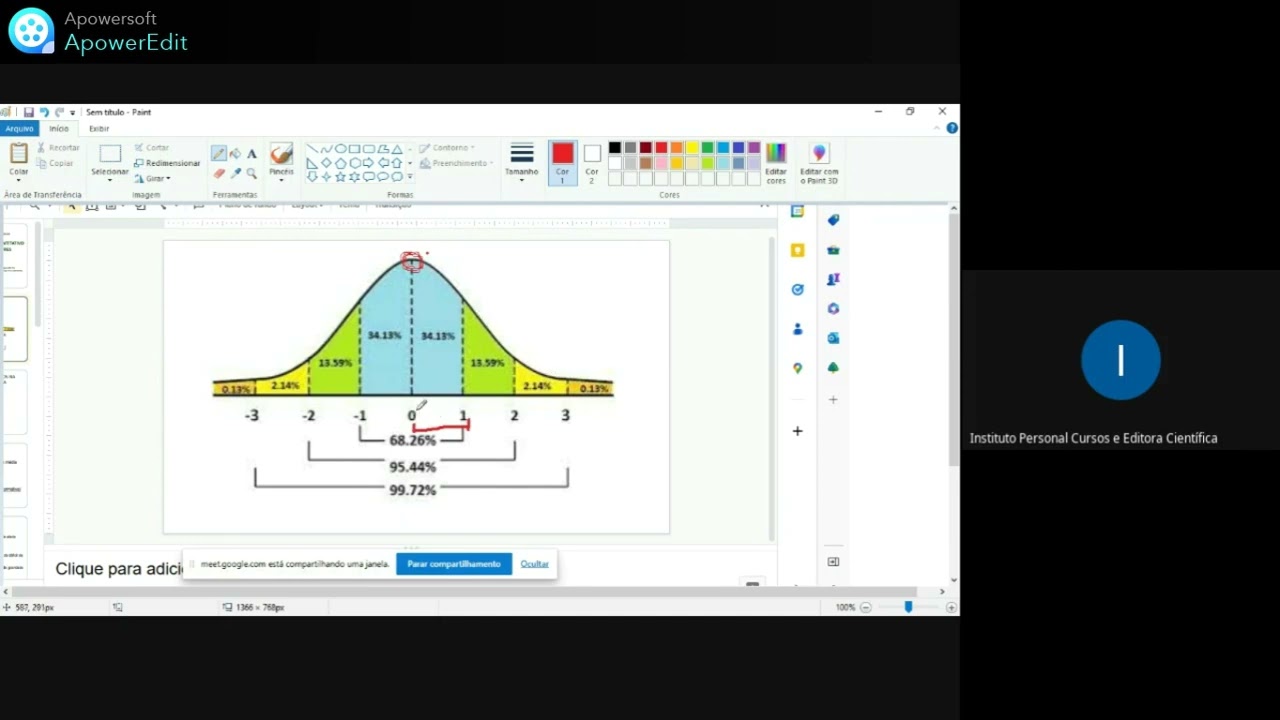This screenshot has height=720, width=1280.
Task: Click the black plus add-on icon in side panel
Action: [797, 431]
